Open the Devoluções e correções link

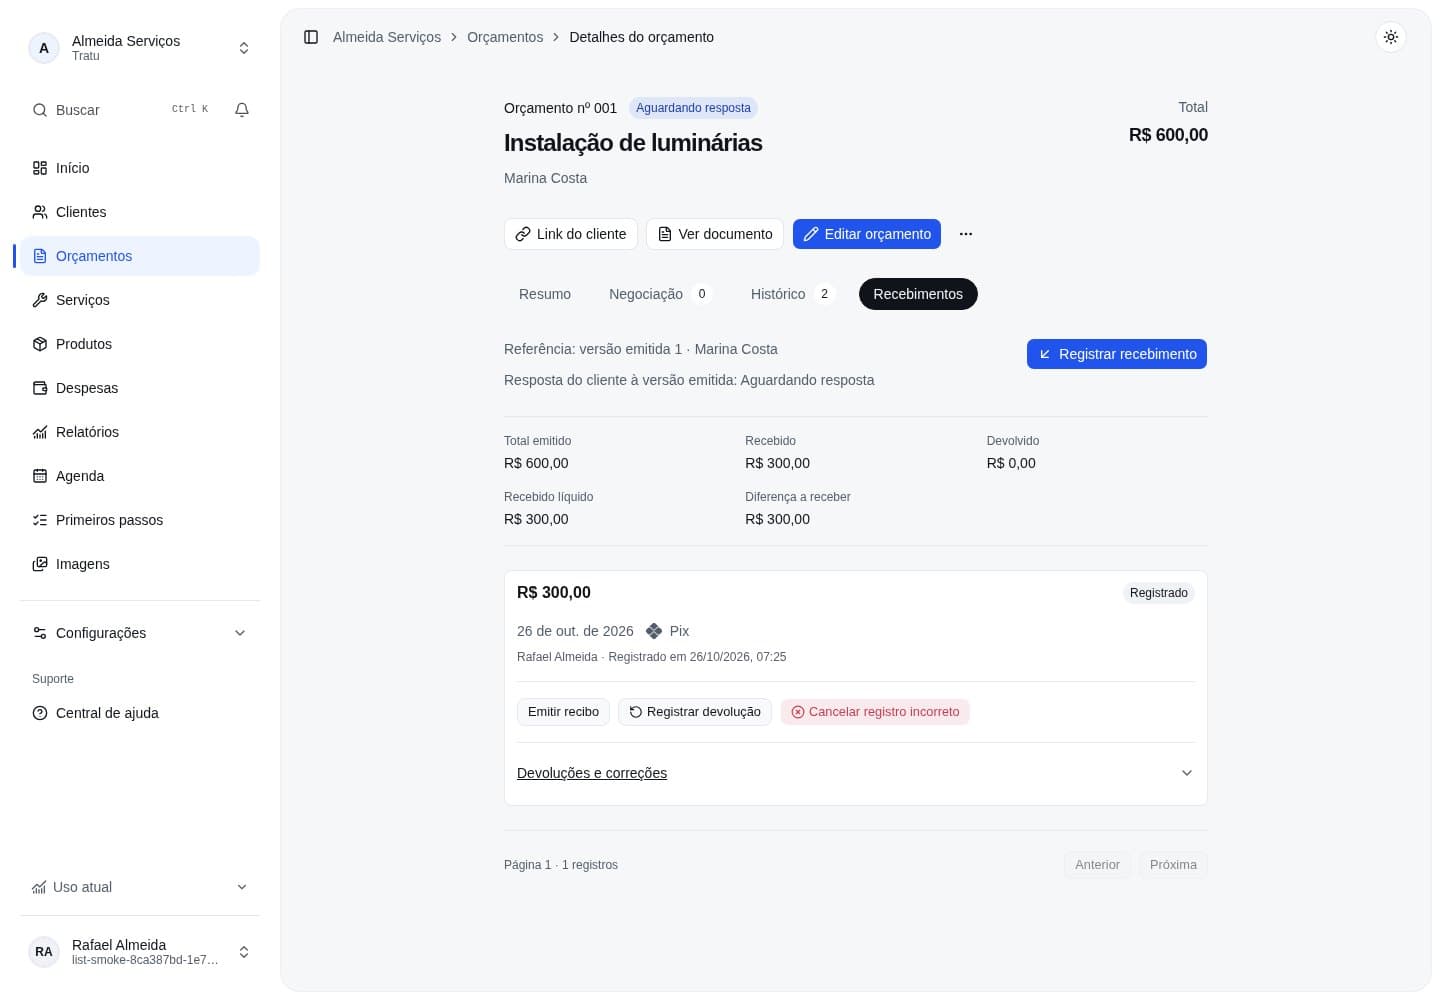[592, 773]
